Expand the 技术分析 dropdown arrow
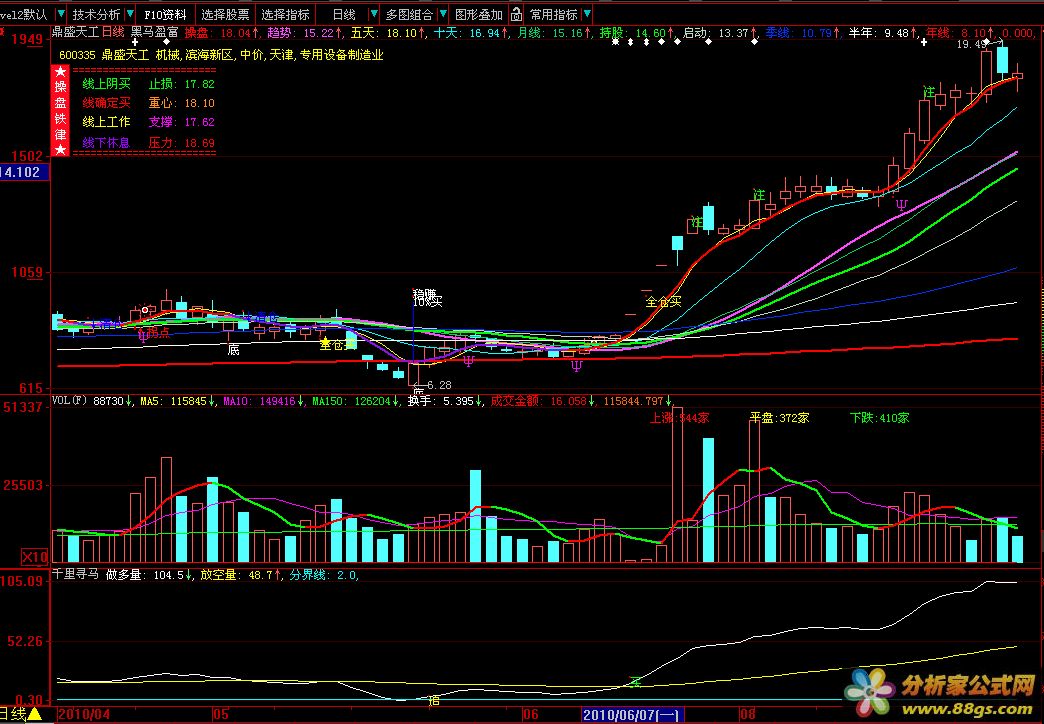Screen dimensions: 1044x724 tap(129, 14)
